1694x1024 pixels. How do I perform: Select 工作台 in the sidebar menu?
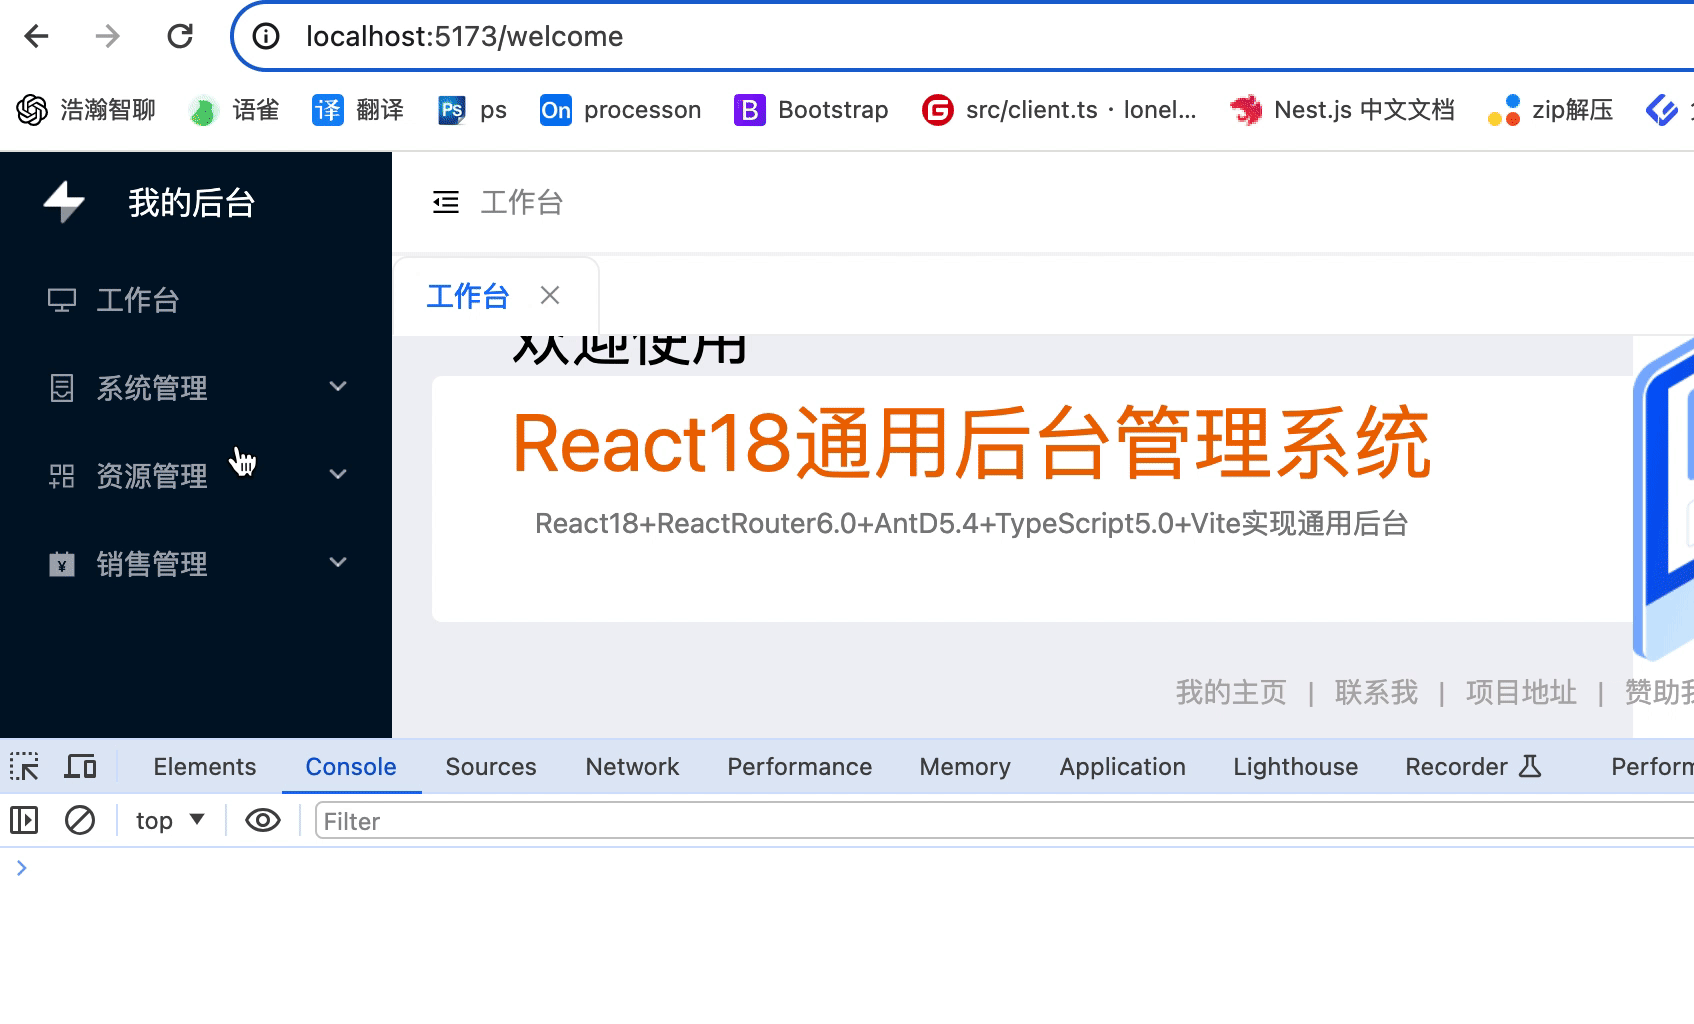[196, 300]
